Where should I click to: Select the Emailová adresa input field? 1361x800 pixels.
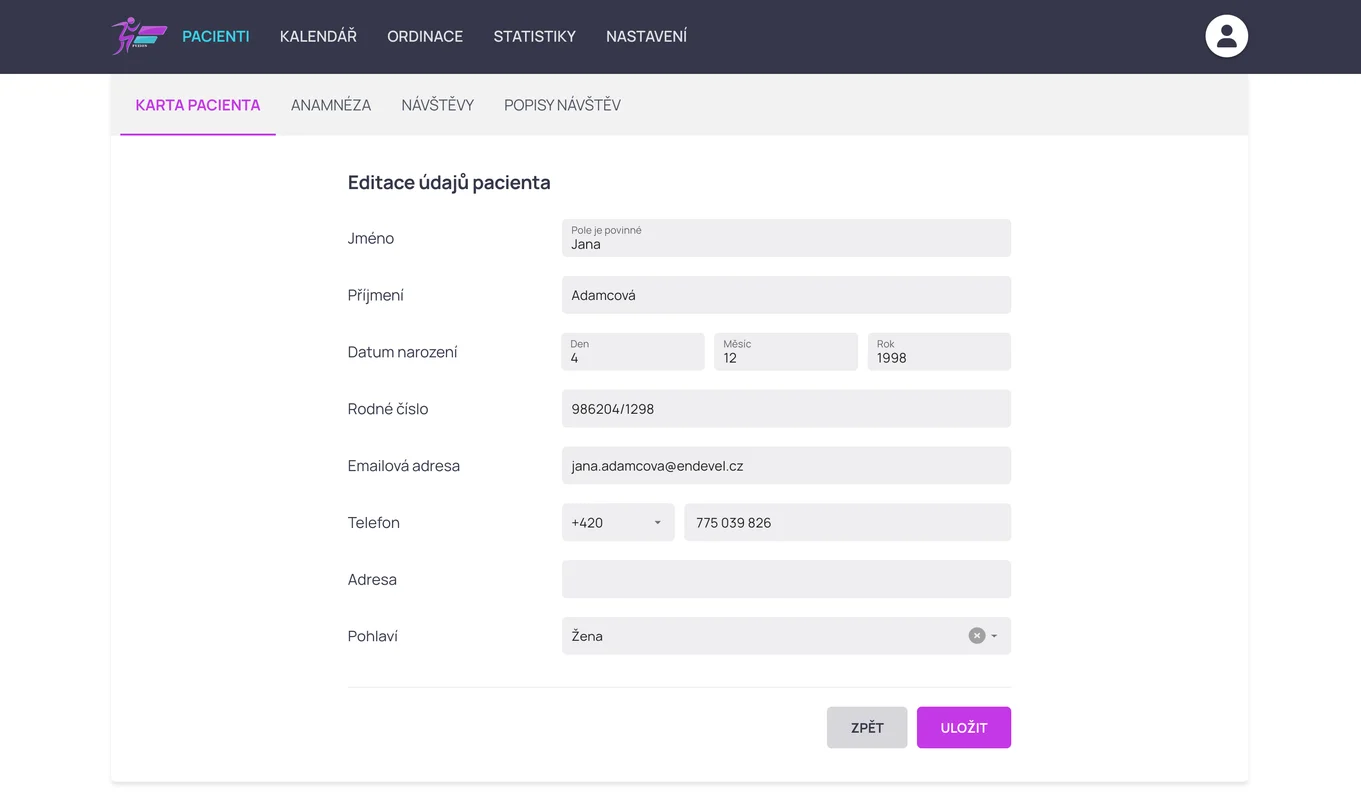(785, 466)
